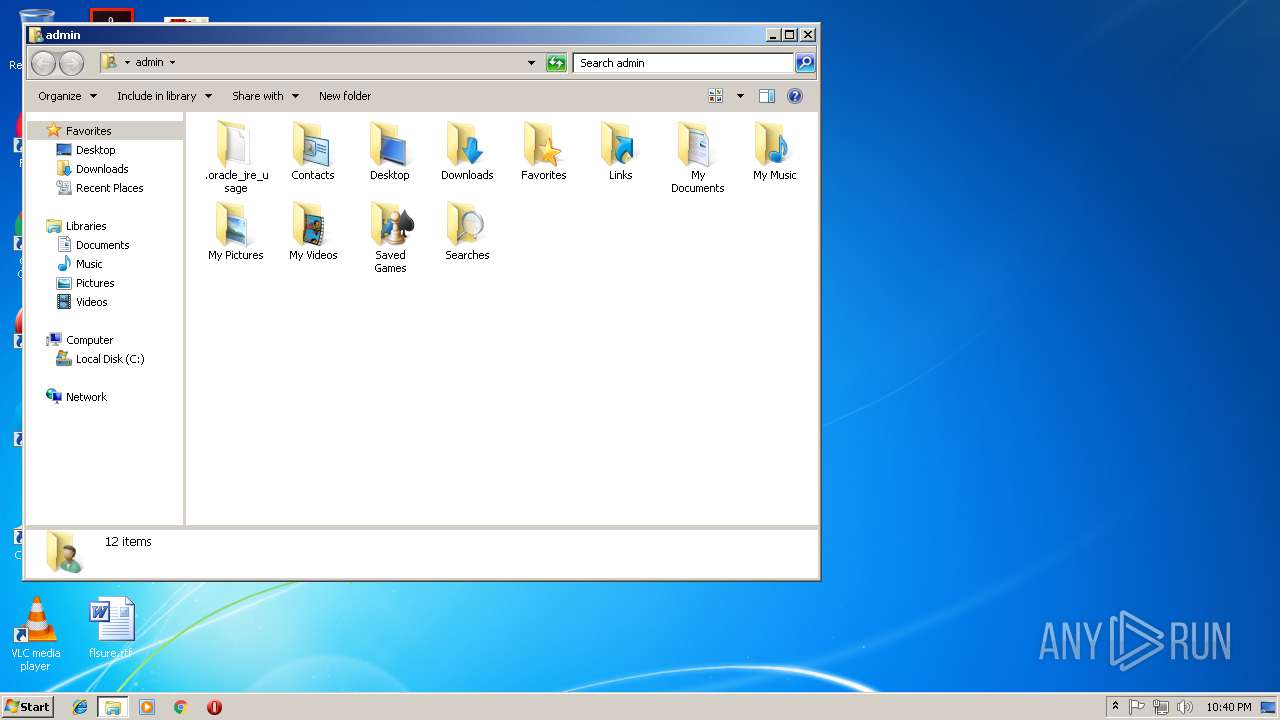
Task: Click the Forward navigation arrow
Action: pos(71,63)
